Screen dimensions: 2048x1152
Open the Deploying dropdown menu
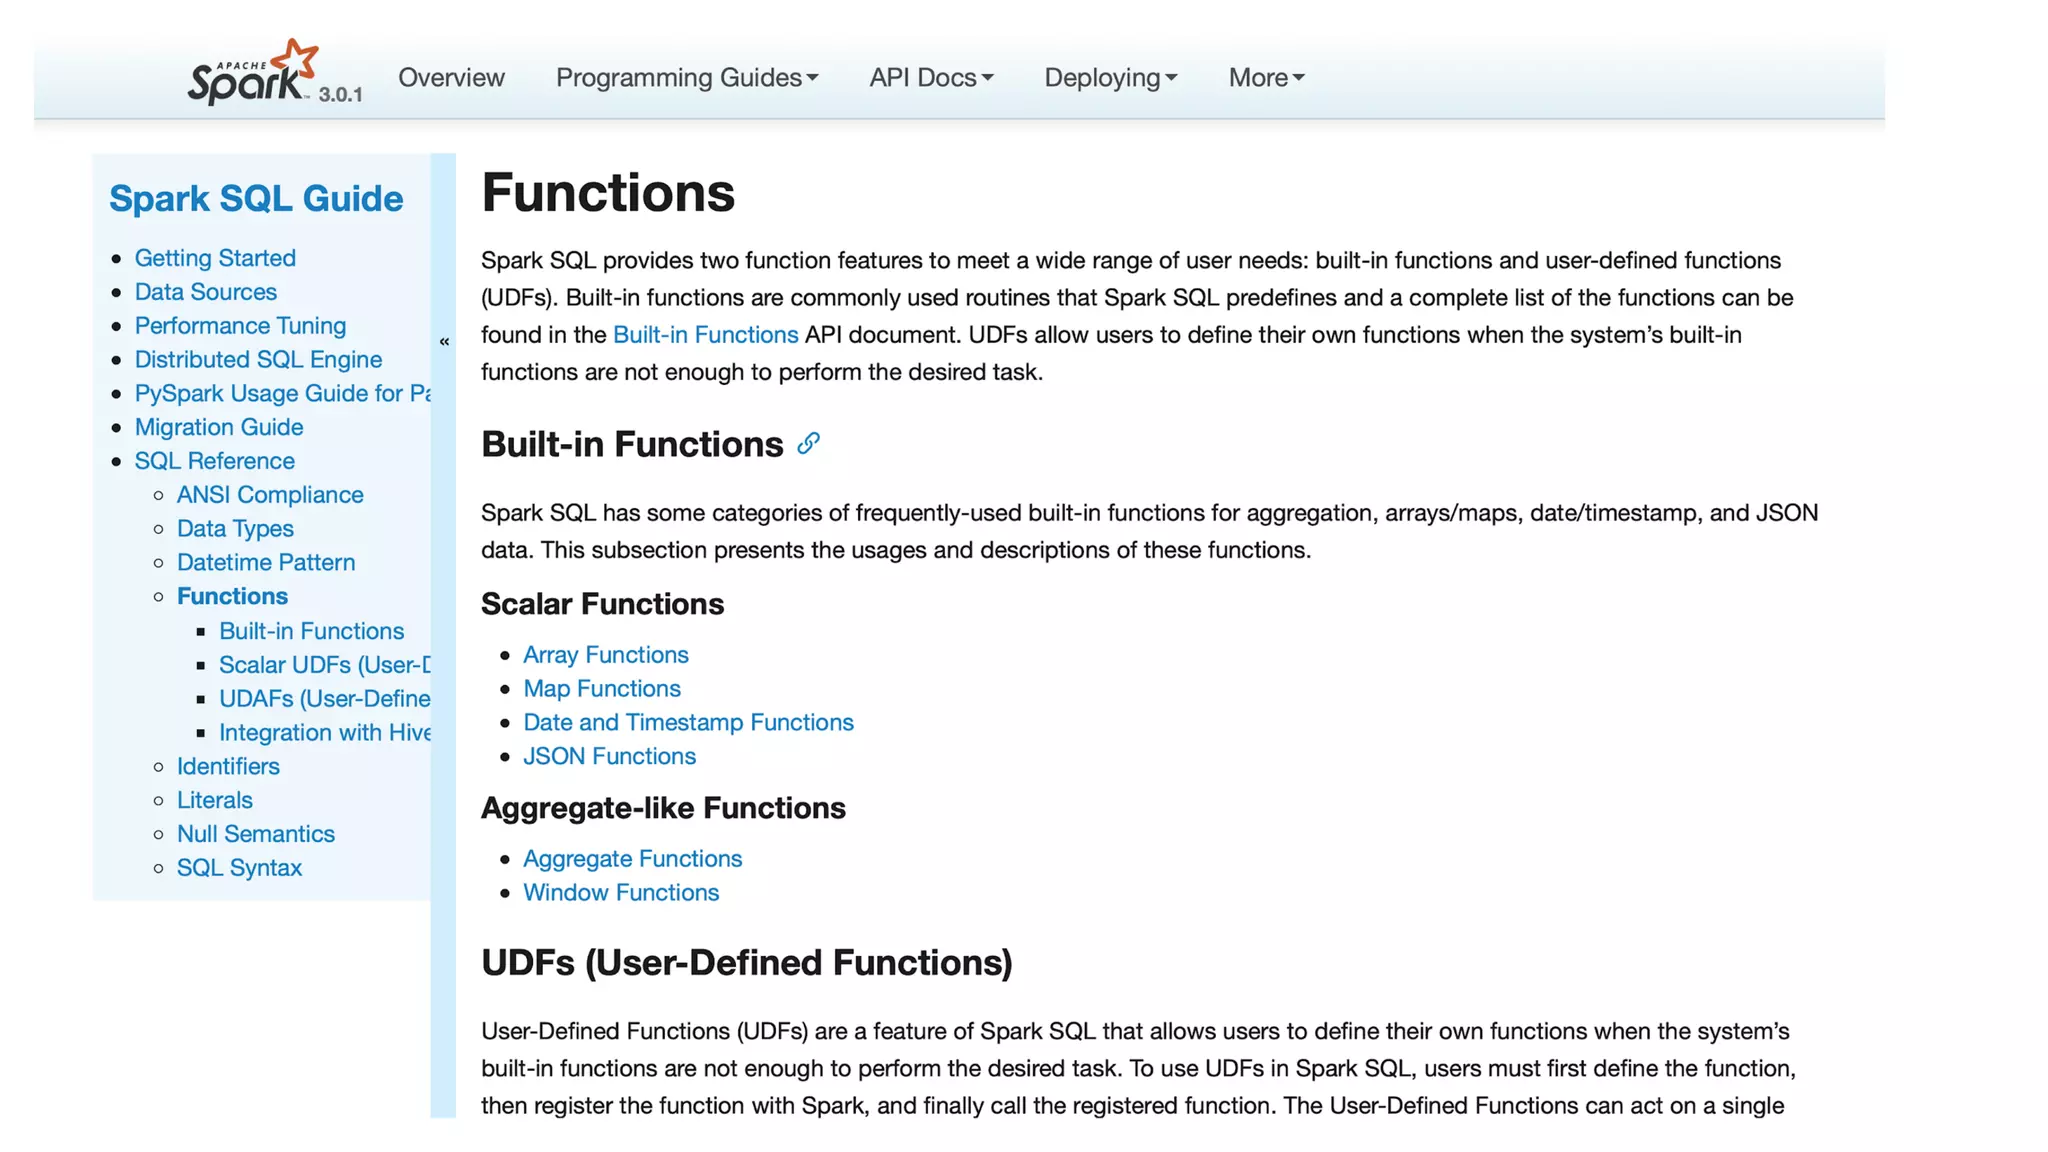click(x=1110, y=77)
